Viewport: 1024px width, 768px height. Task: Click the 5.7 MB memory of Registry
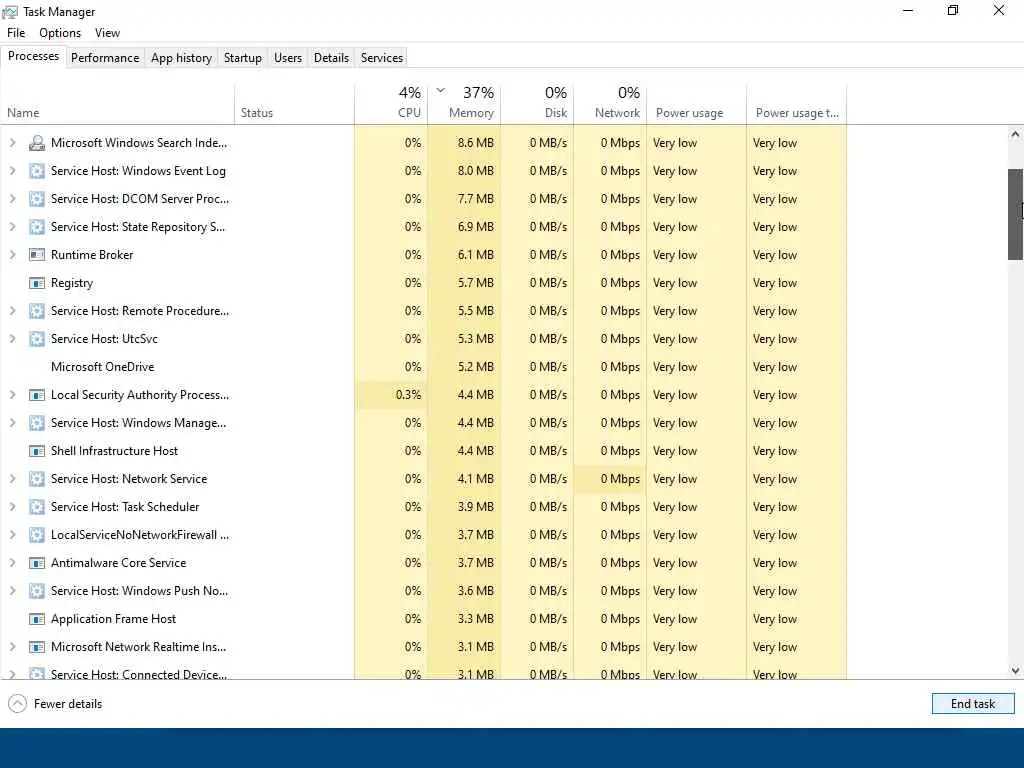(475, 283)
